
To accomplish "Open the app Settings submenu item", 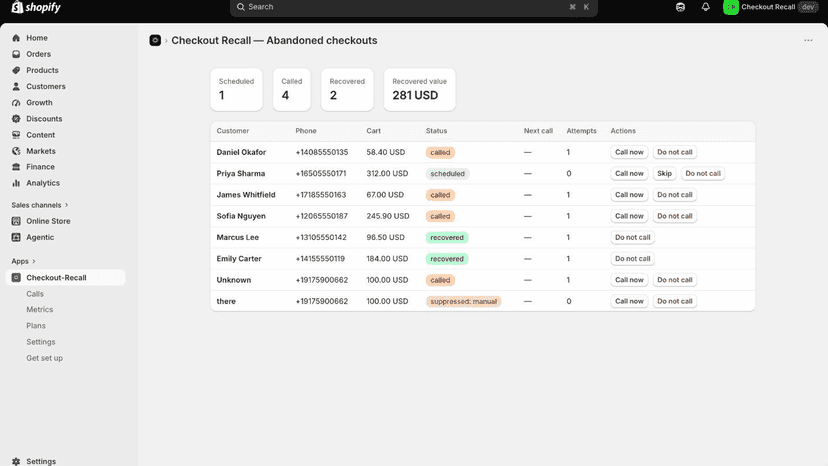I will [41, 342].
